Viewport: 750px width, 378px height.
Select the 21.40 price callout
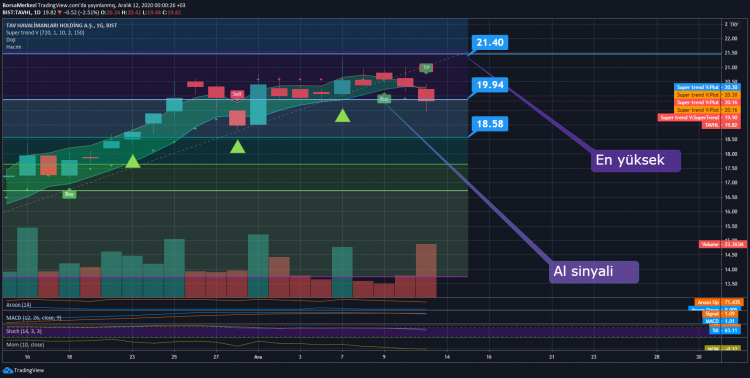click(490, 43)
